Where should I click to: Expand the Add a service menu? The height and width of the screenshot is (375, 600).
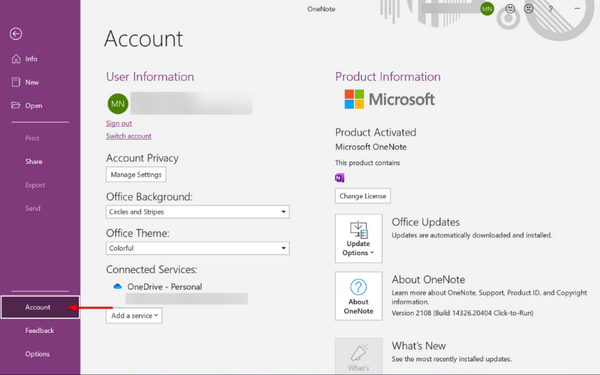point(134,316)
